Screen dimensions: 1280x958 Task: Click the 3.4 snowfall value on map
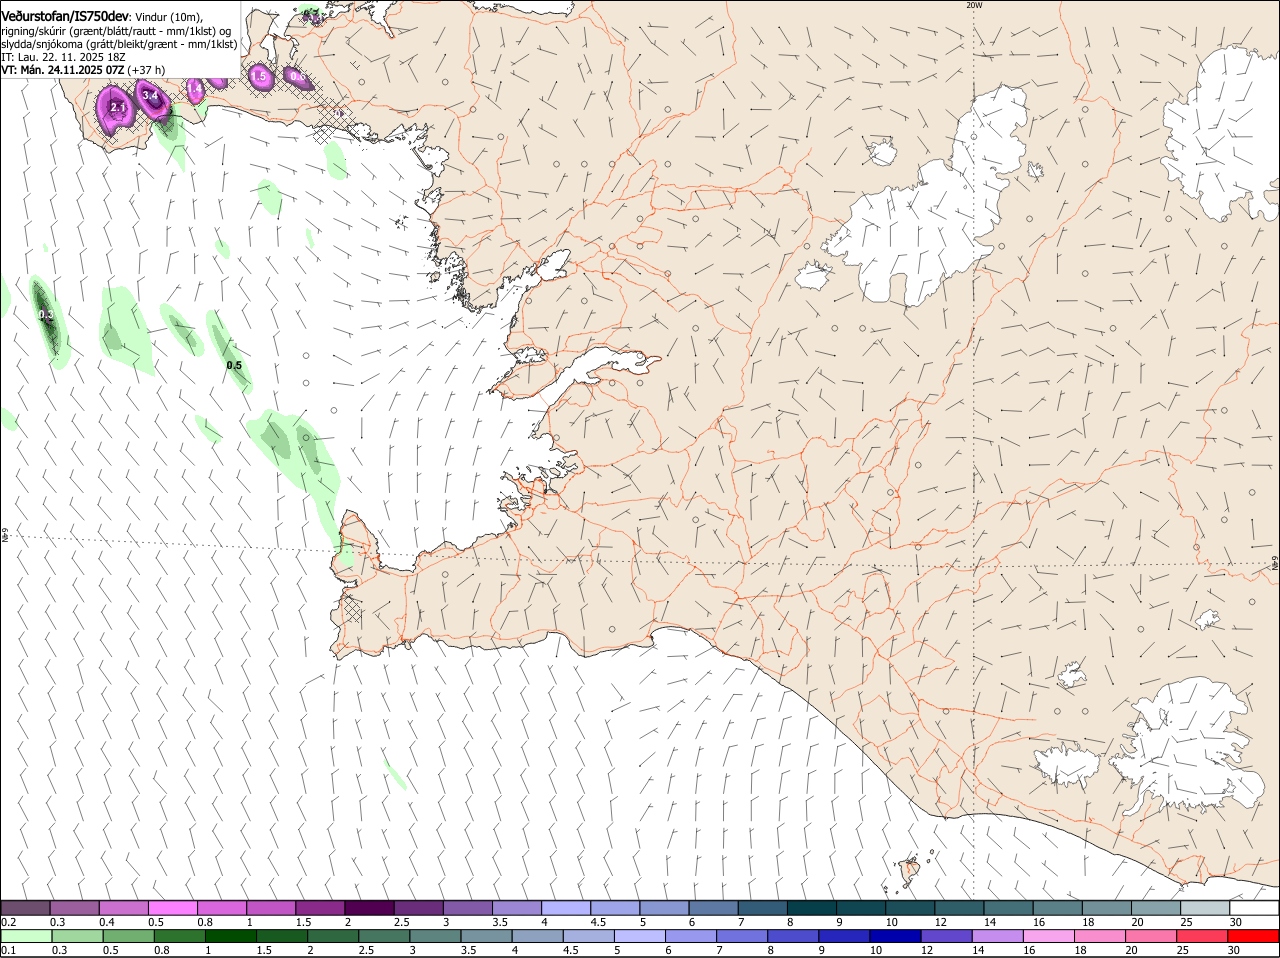(151, 96)
